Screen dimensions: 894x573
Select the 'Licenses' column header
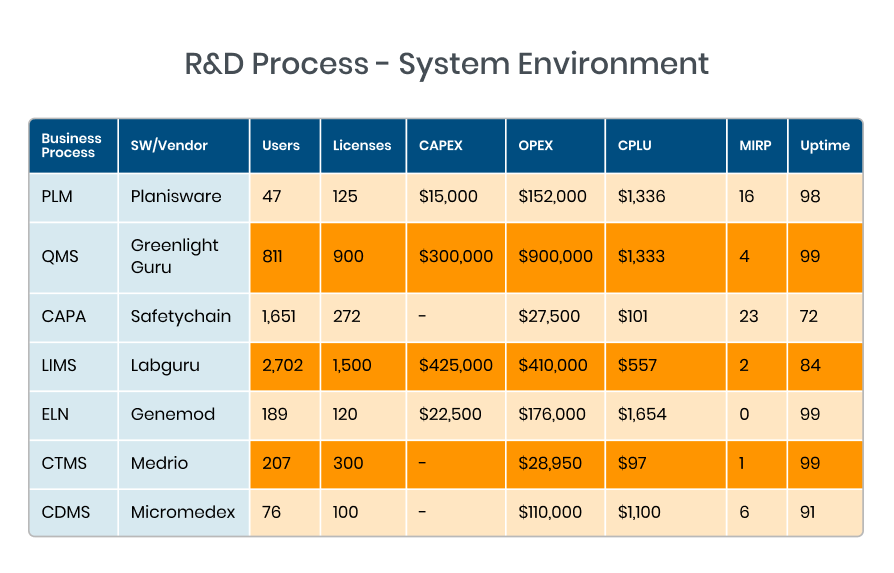click(x=362, y=145)
